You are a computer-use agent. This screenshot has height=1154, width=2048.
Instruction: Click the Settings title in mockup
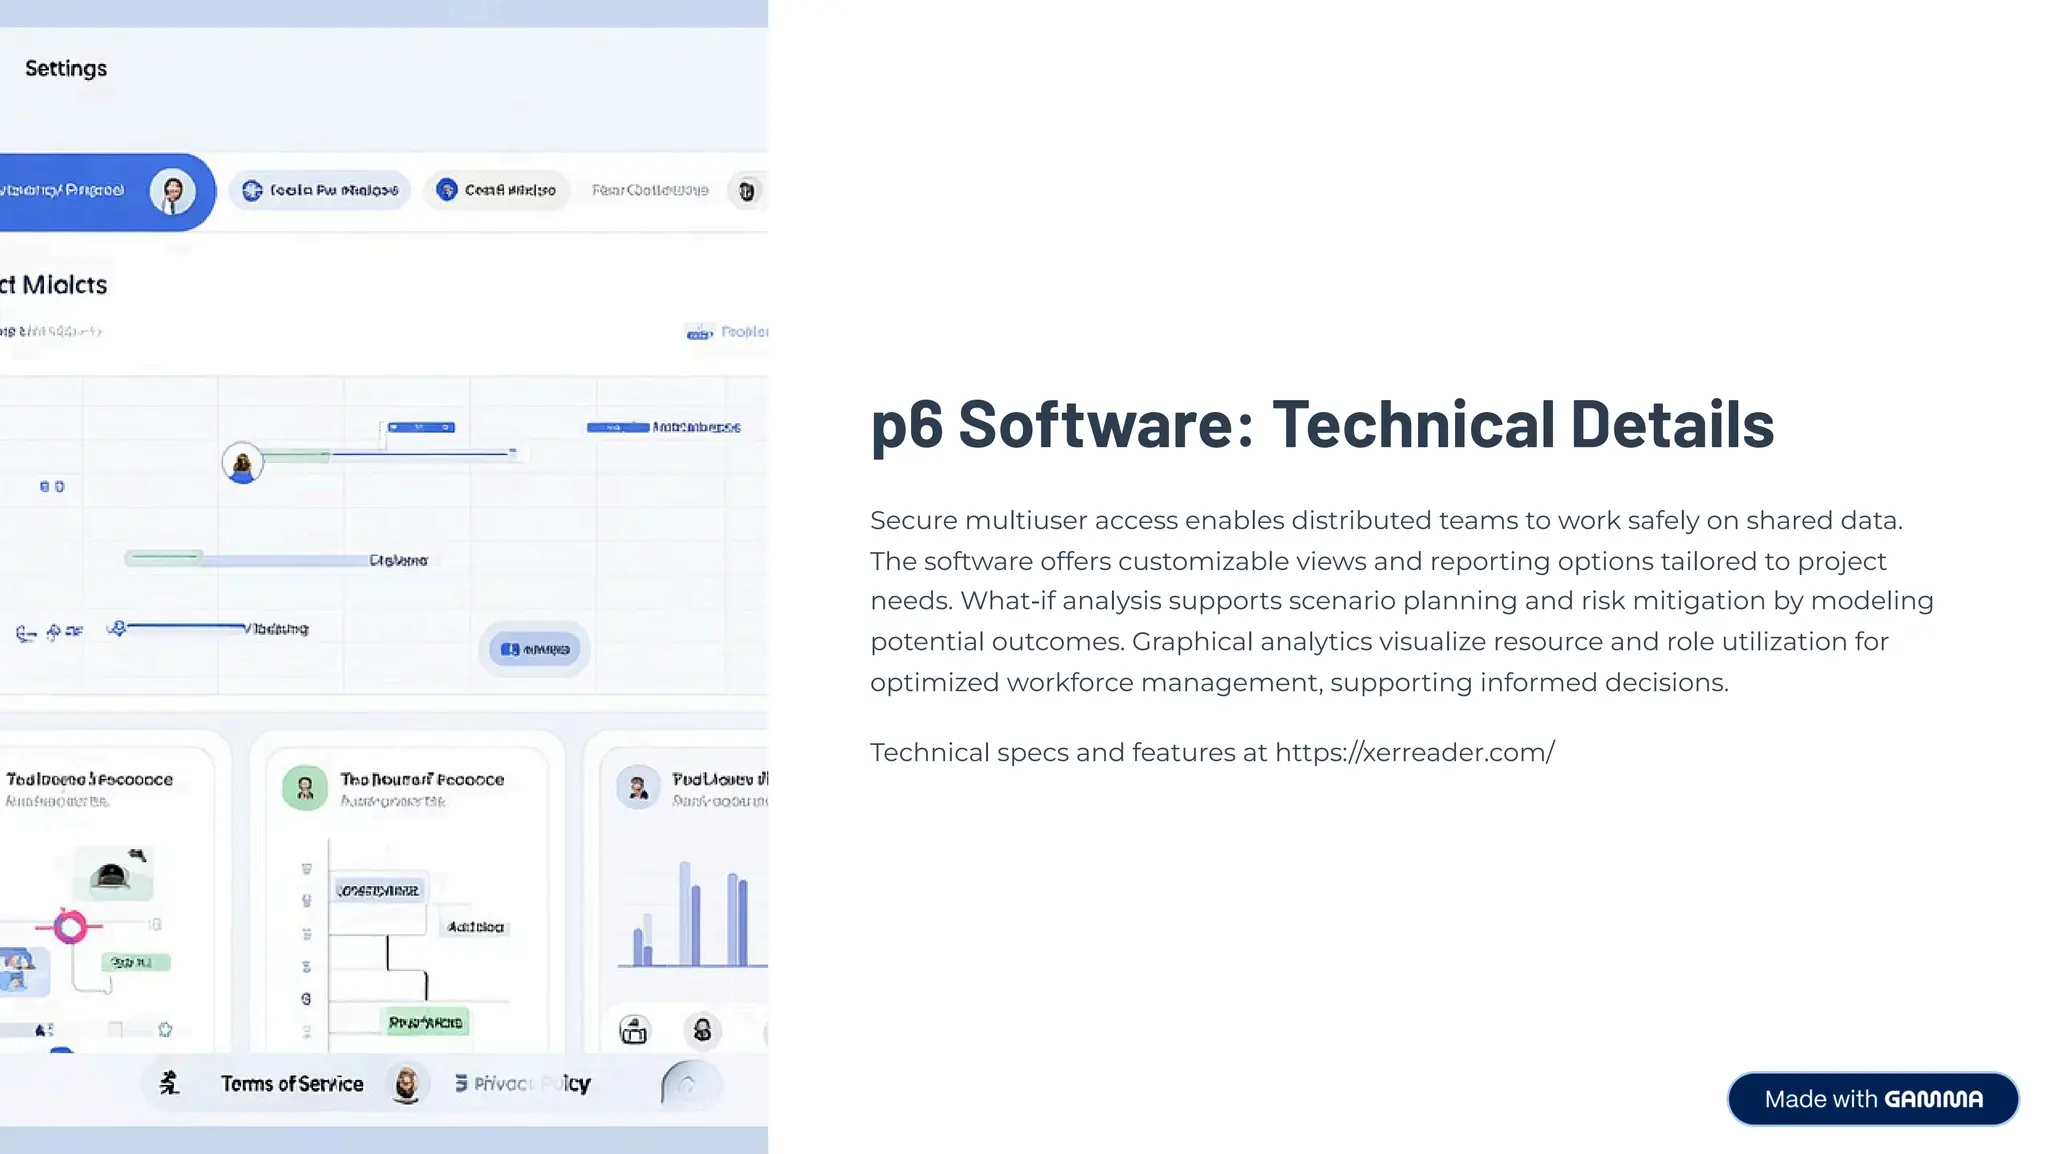(x=66, y=68)
